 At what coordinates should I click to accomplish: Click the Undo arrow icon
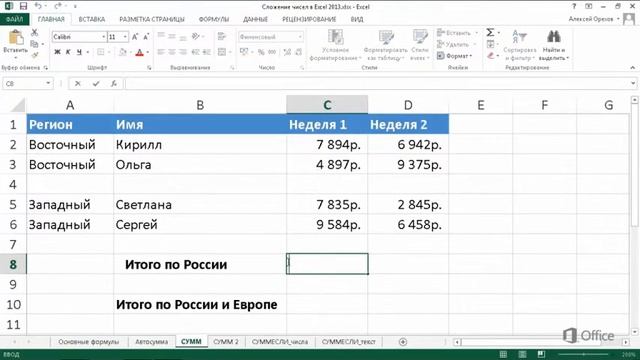tap(38, 6)
